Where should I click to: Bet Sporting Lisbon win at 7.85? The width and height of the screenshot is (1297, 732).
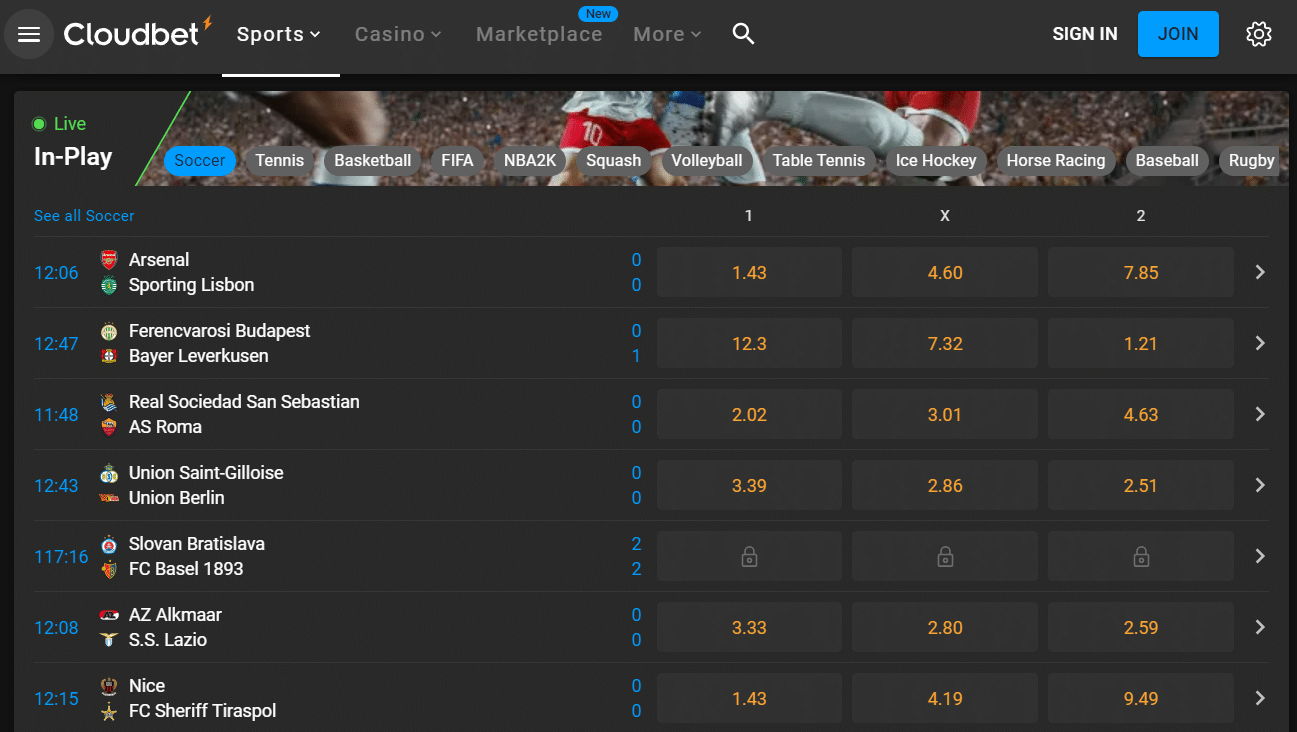(1141, 272)
